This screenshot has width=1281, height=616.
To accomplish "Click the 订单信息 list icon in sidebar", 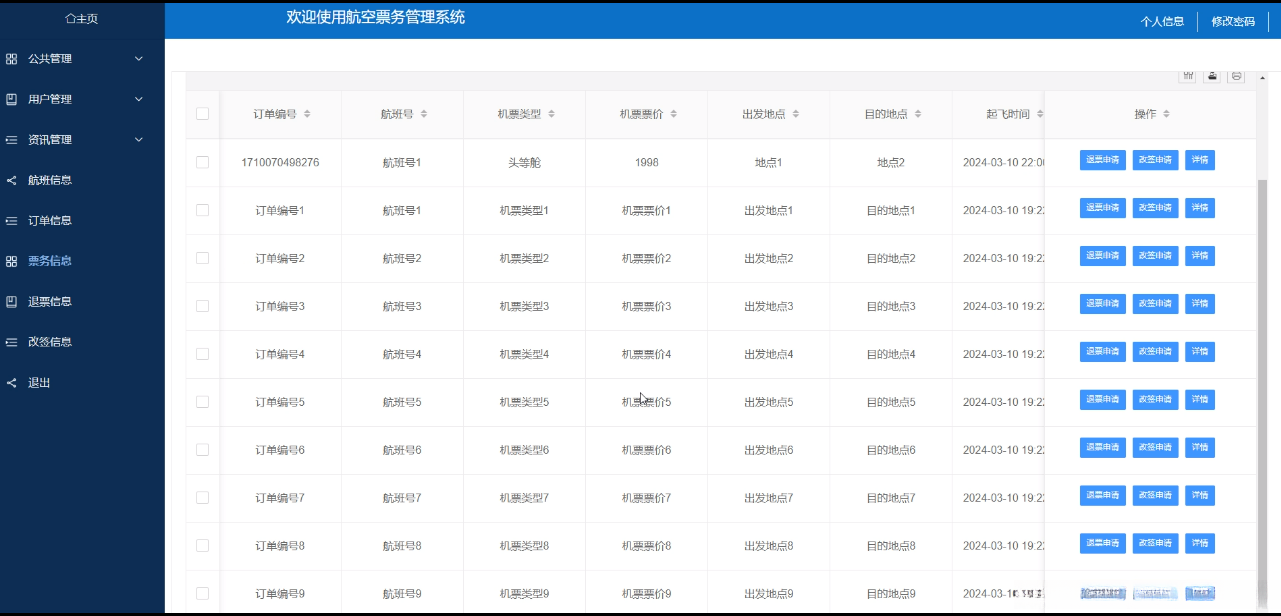I will [12, 220].
